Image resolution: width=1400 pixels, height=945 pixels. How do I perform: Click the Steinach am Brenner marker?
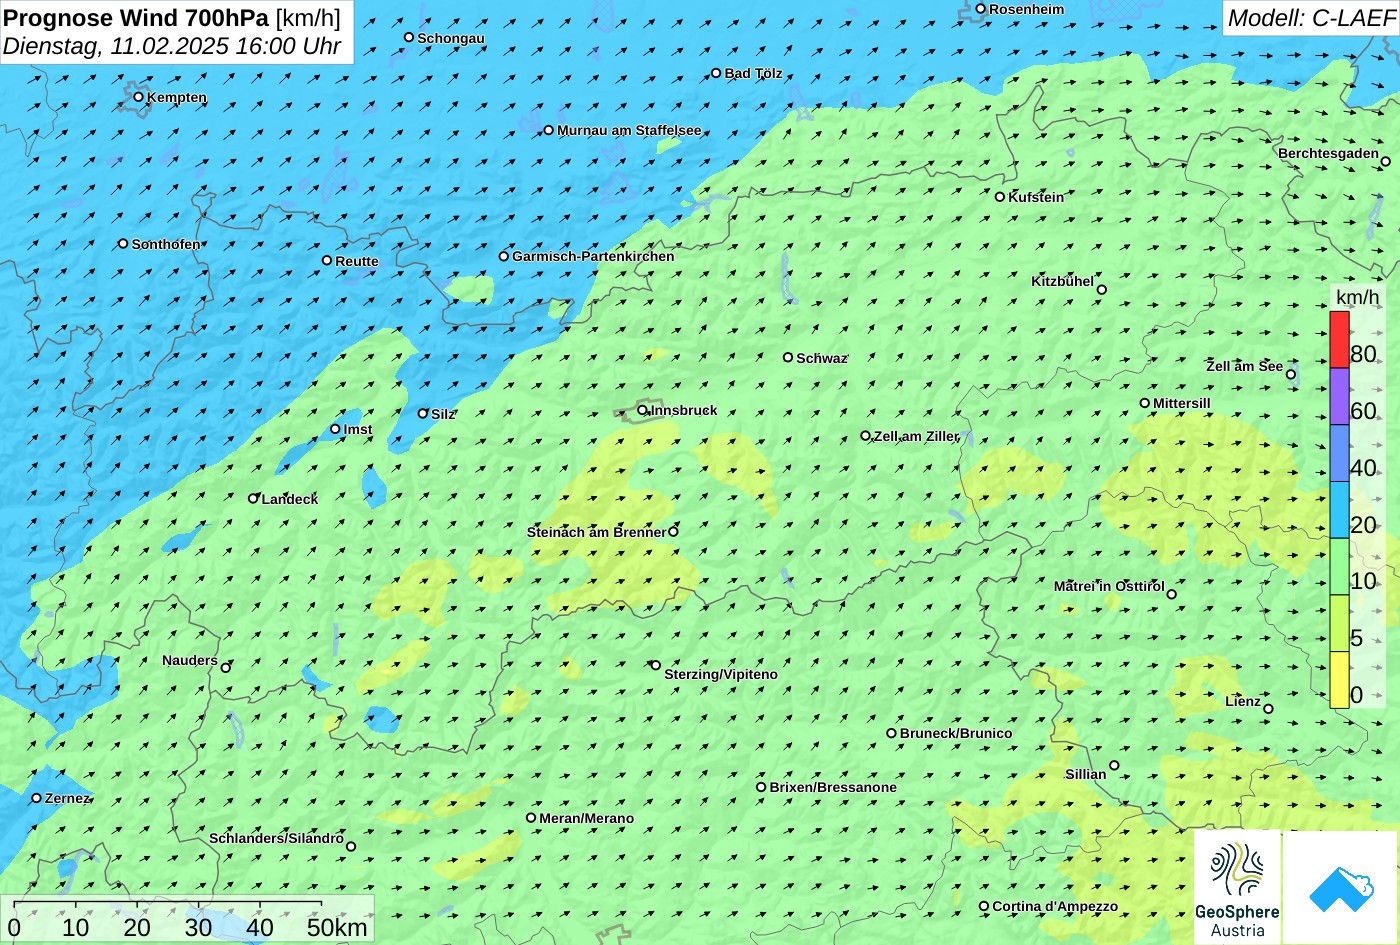point(673,532)
